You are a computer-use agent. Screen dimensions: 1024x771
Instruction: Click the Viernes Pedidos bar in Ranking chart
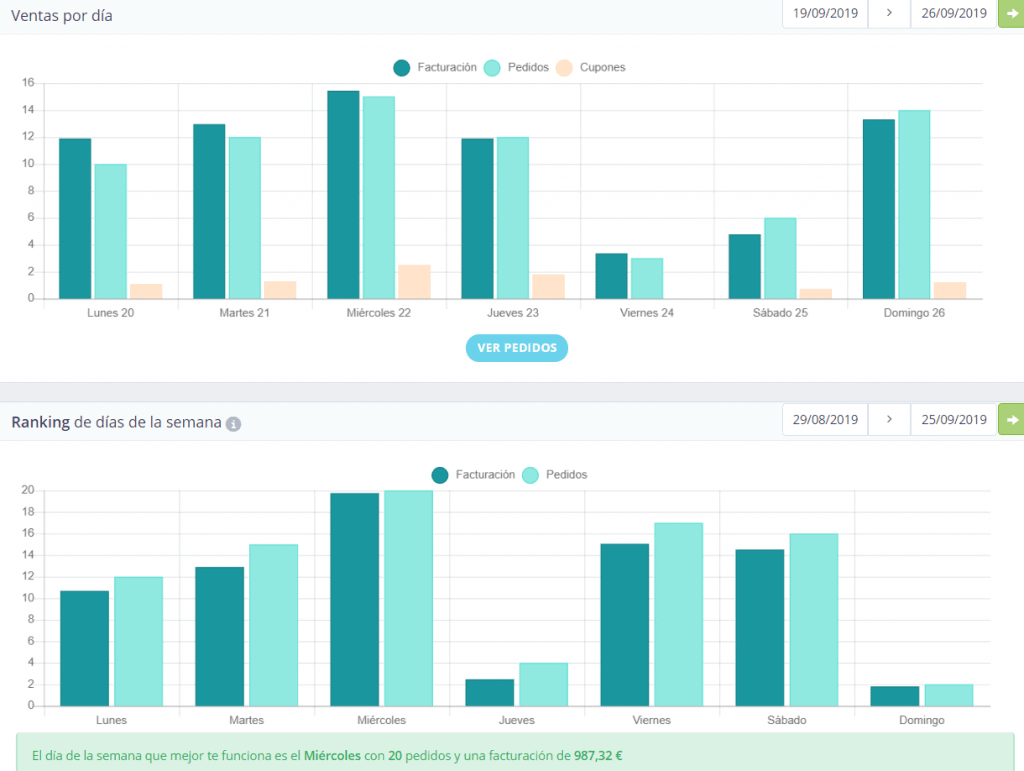tap(679, 614)
